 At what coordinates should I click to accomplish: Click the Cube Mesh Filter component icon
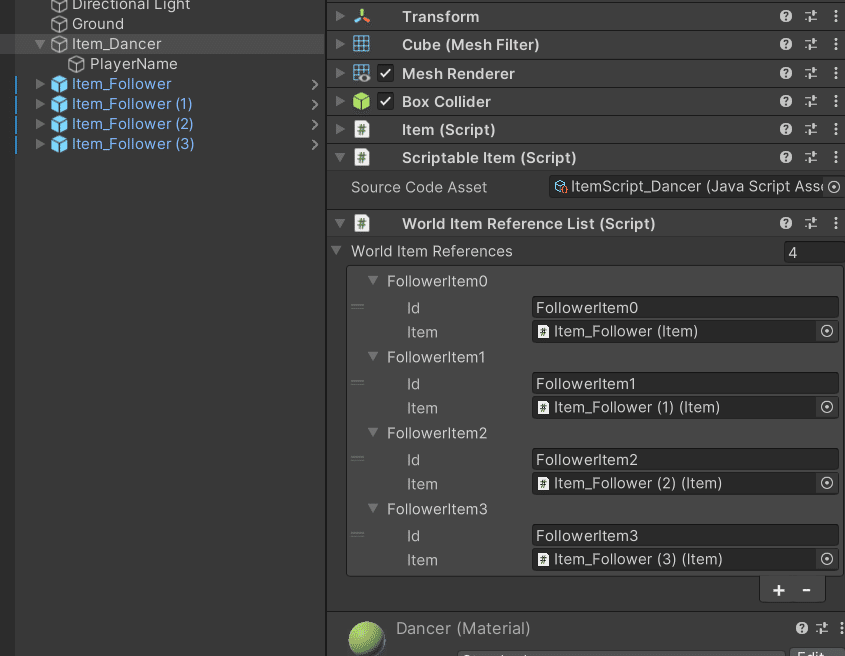click(x=361, y=44)
